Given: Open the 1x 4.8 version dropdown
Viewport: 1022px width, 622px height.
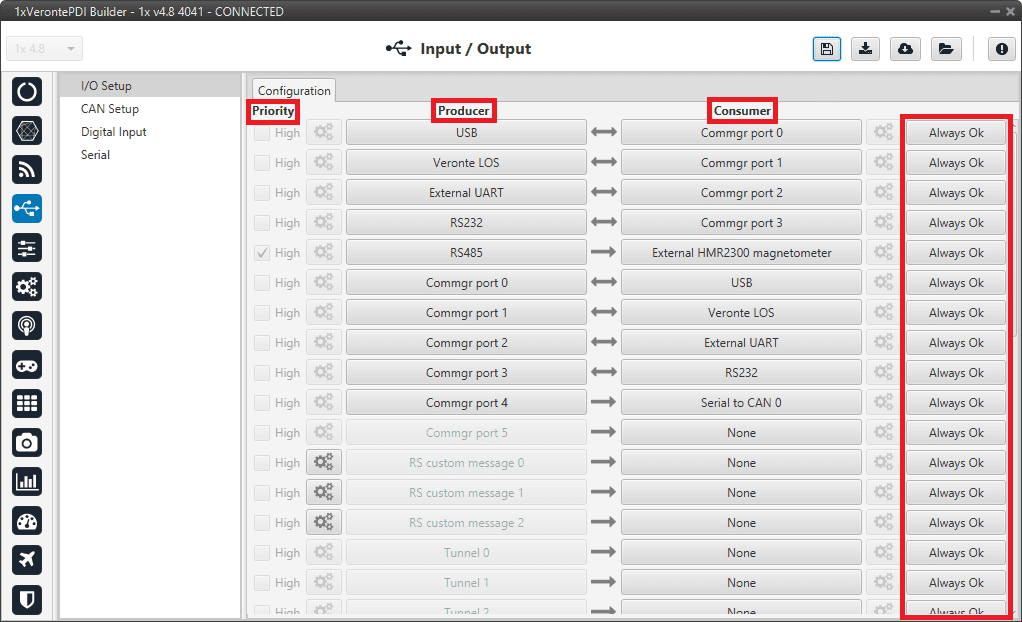Looking at the screenshot, I should (45, 49).
